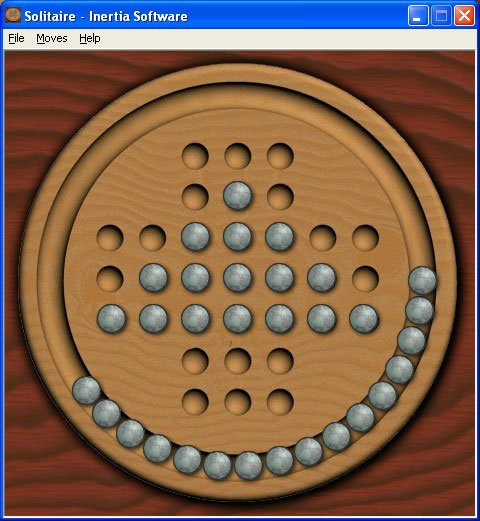480x521 pixels.
Task: Click the left-end empty hole in the fourth row
Action: 110,279
